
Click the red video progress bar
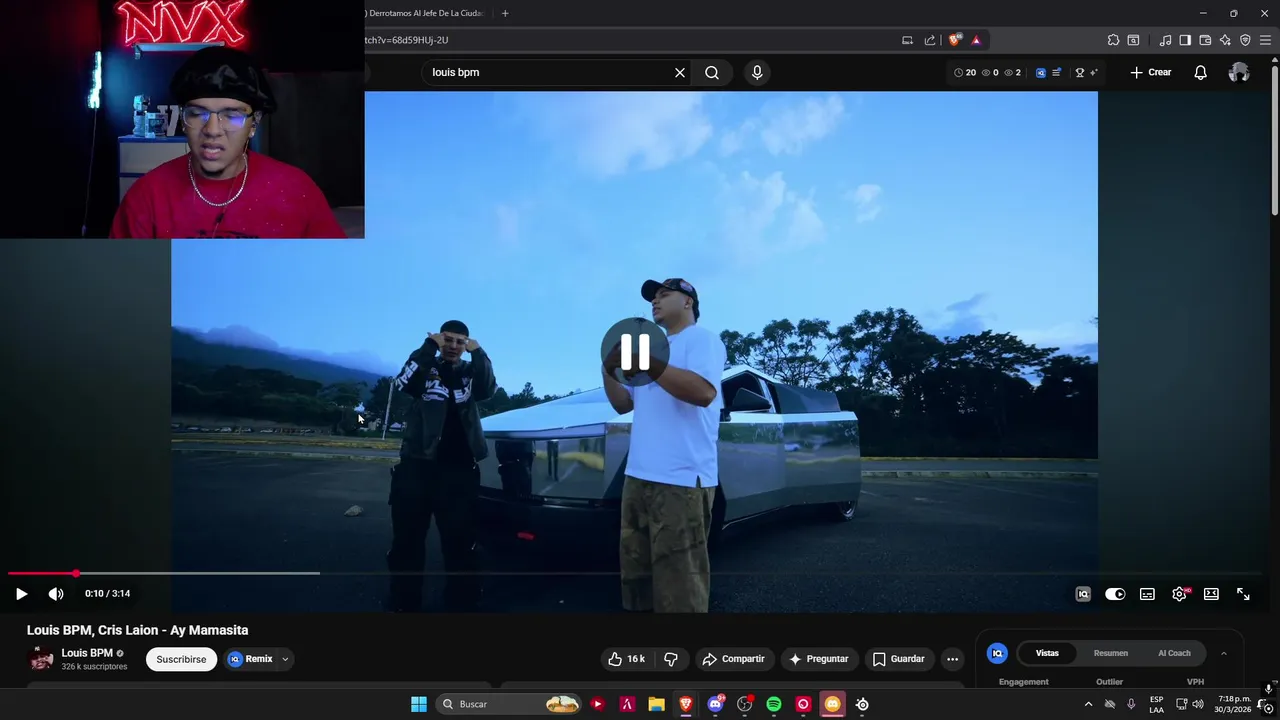(42, 573)
